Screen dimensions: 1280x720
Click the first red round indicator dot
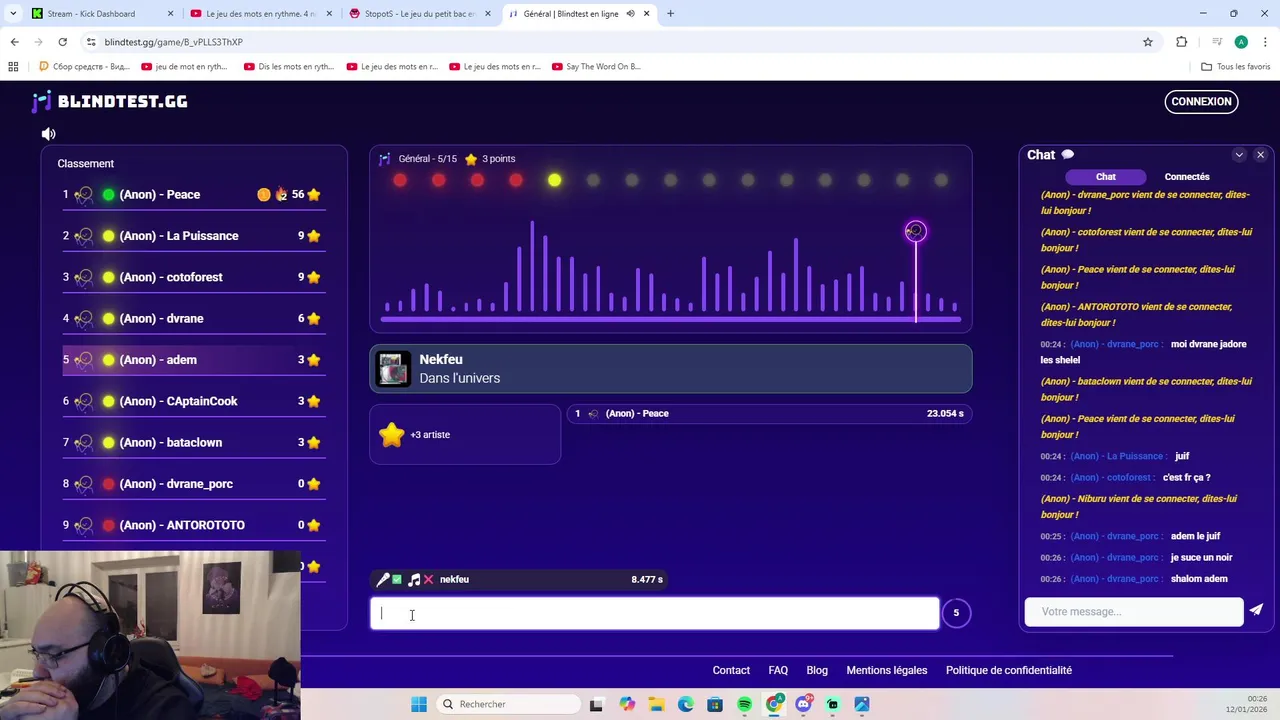[400, 180]
